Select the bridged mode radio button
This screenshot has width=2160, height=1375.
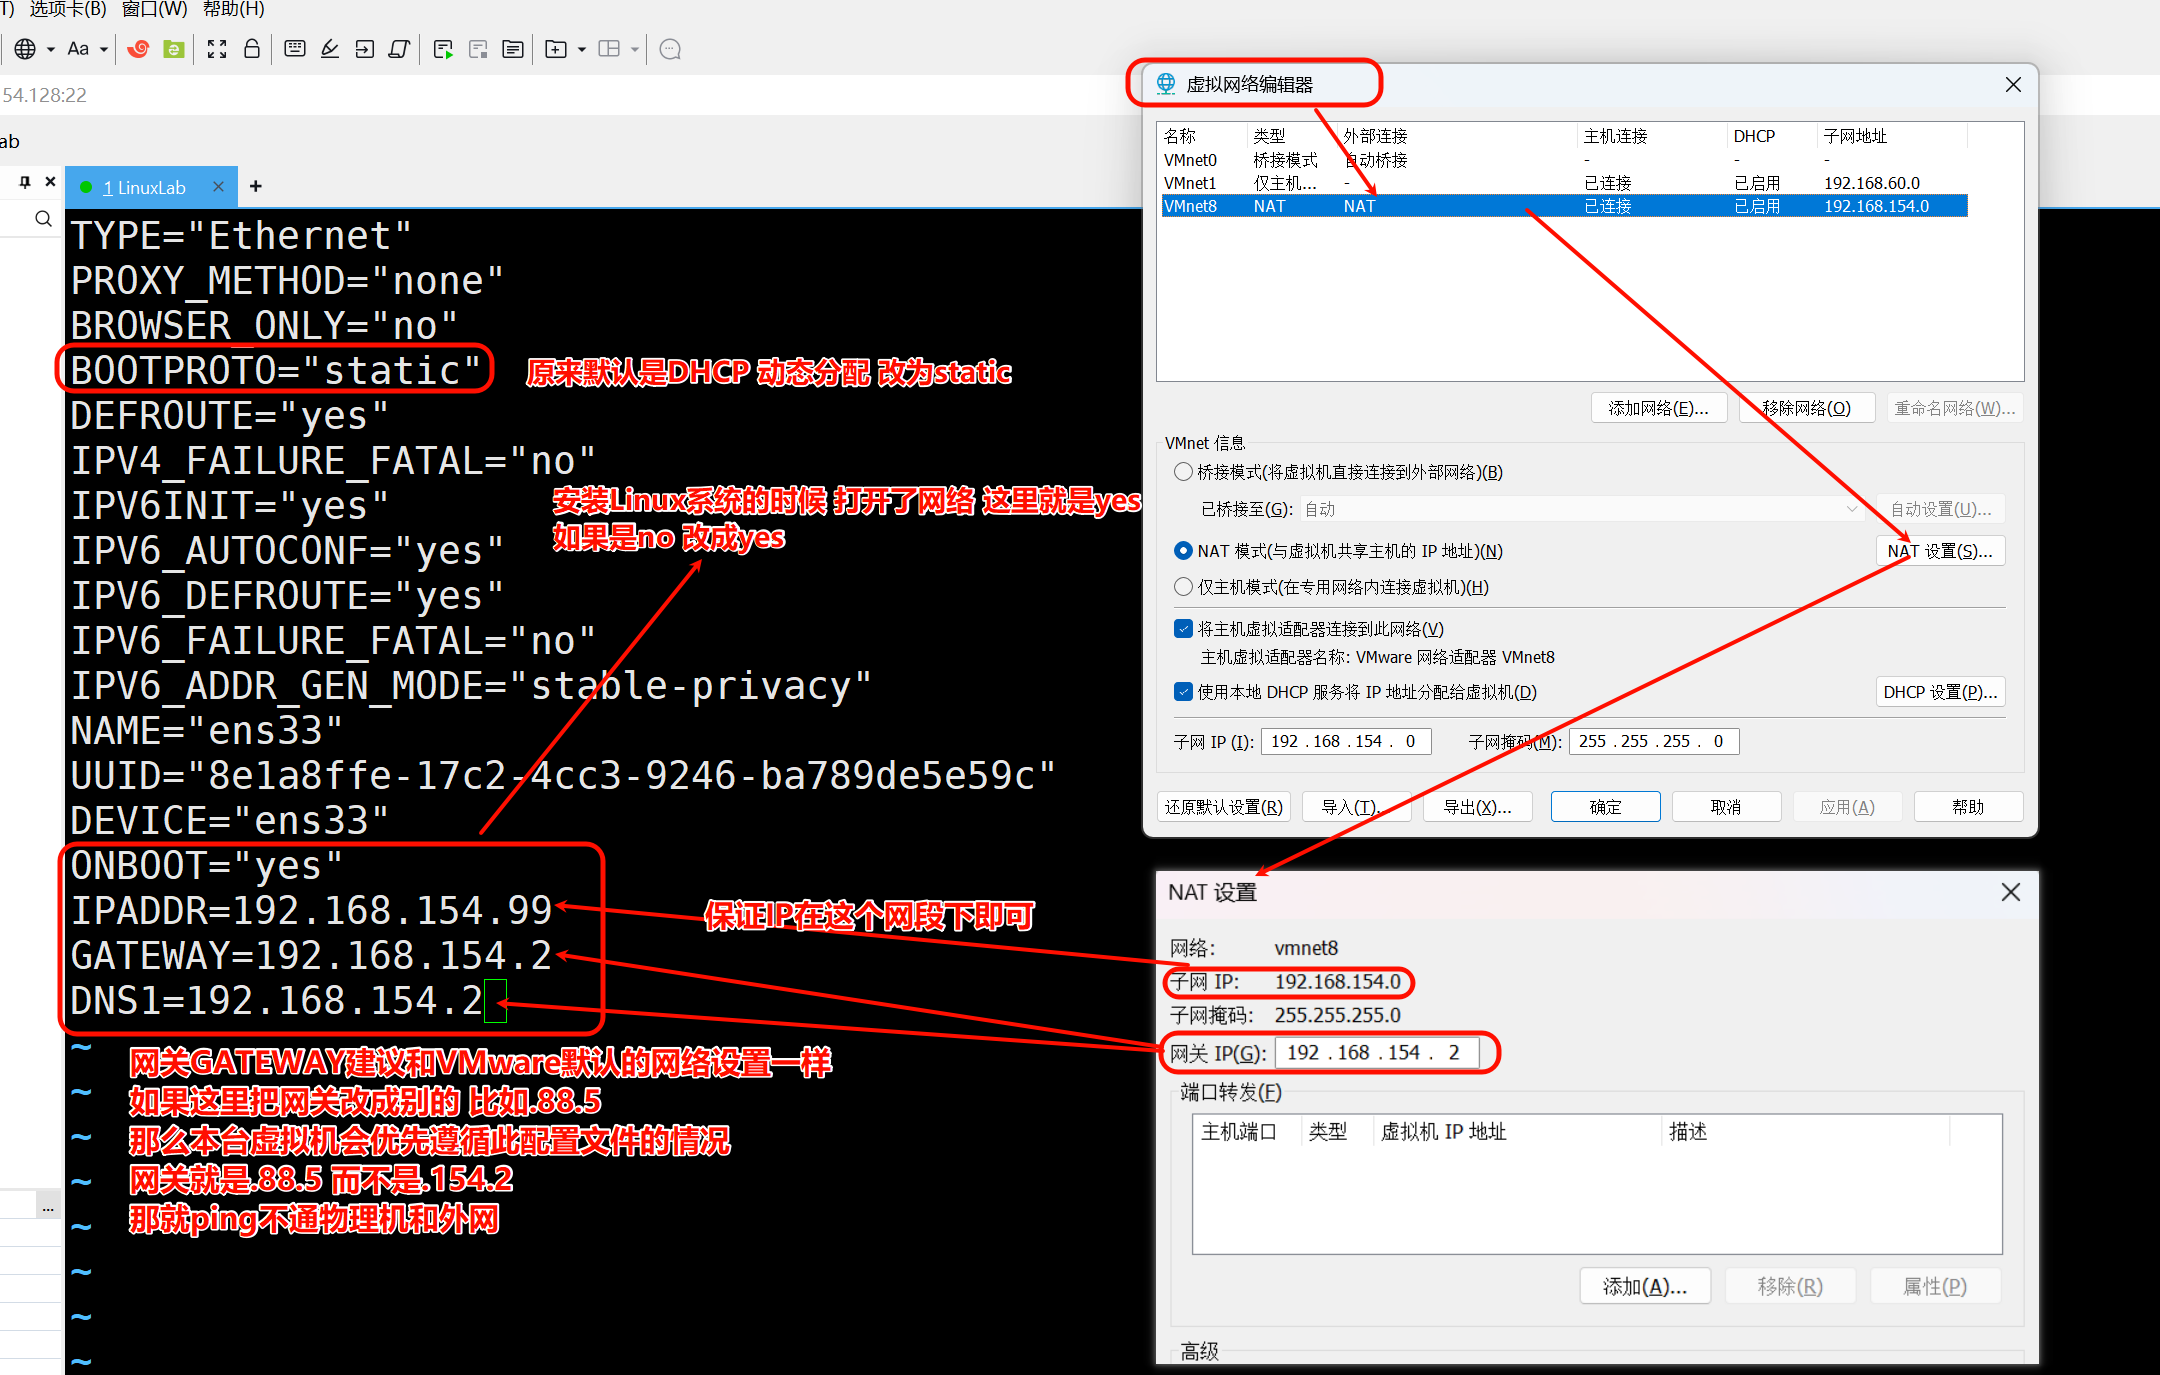tap(1184, 471)
